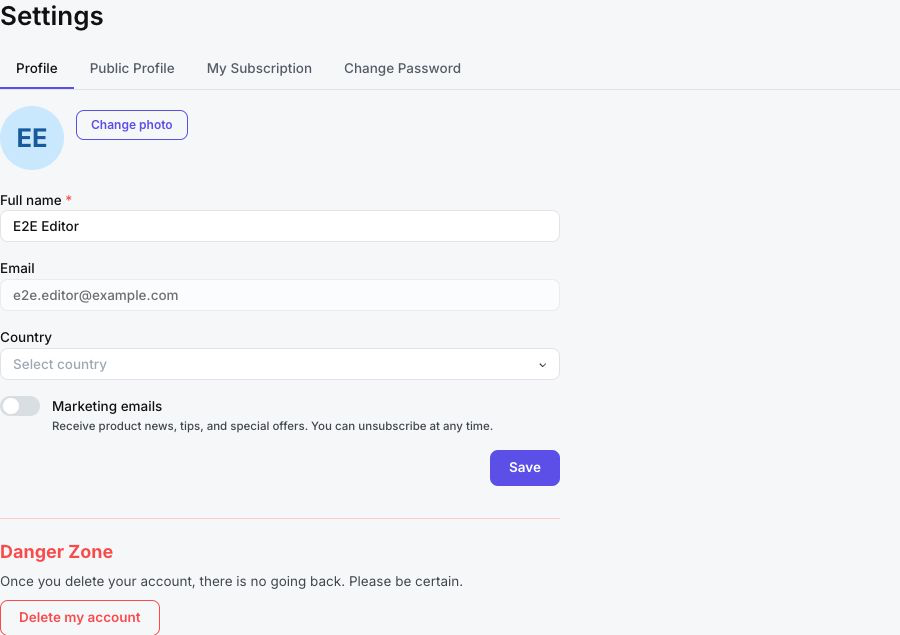The height and width of the screenshot is (635, 900).
Task: Click the EE avatar image
Action: point(32,138)
